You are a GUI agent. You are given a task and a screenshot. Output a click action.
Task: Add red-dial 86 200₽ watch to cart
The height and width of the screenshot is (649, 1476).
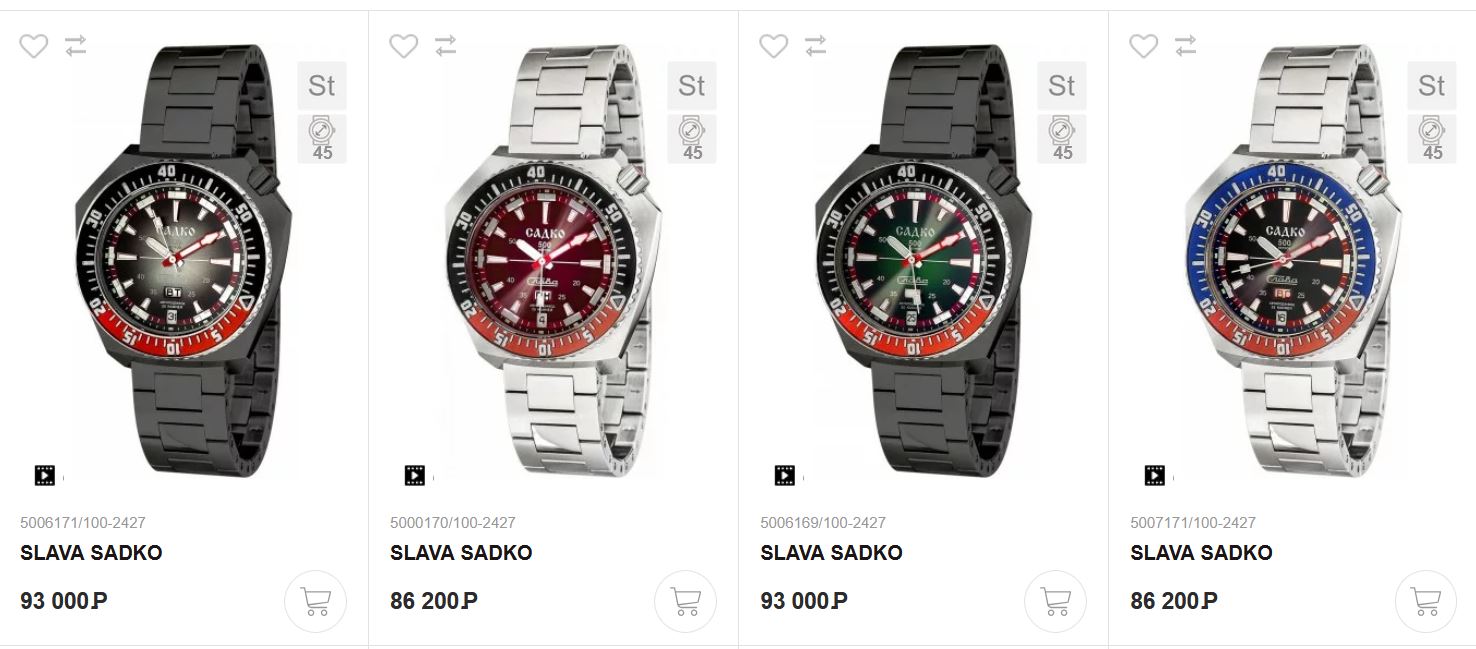point(685,601)
